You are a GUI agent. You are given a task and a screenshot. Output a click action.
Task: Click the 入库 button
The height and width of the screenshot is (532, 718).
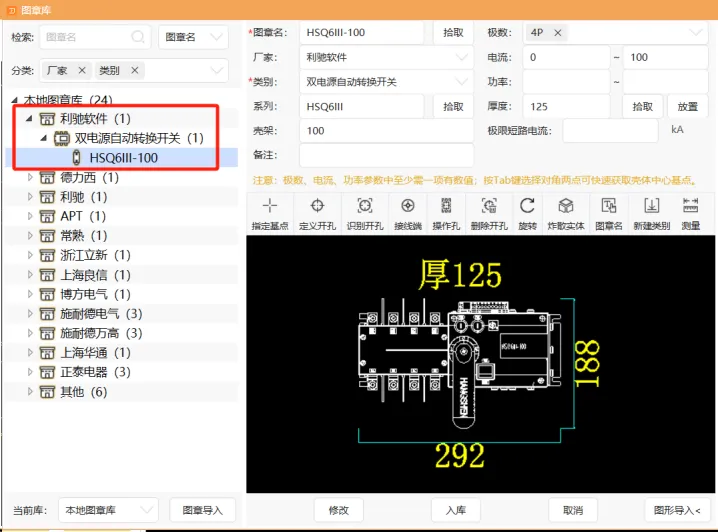pos(456,510)
